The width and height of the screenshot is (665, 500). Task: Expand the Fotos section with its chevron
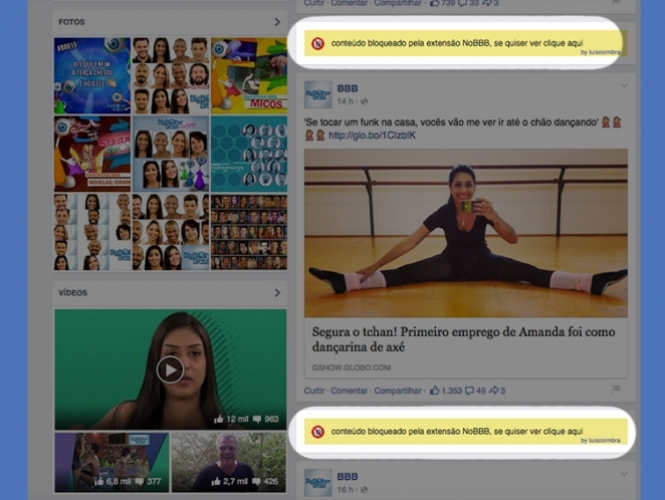(277, 21)
